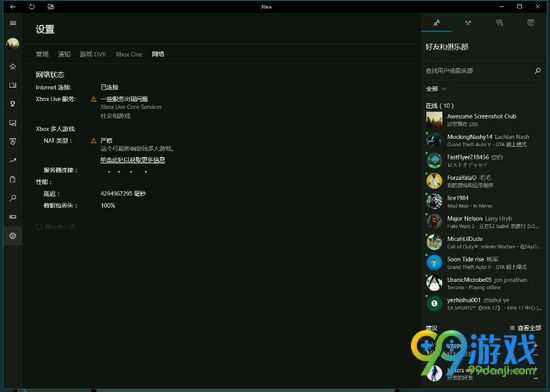Click Major Nelson's avatar
Image resolution: width=550 pixels, height=392 pixels.
434,222
